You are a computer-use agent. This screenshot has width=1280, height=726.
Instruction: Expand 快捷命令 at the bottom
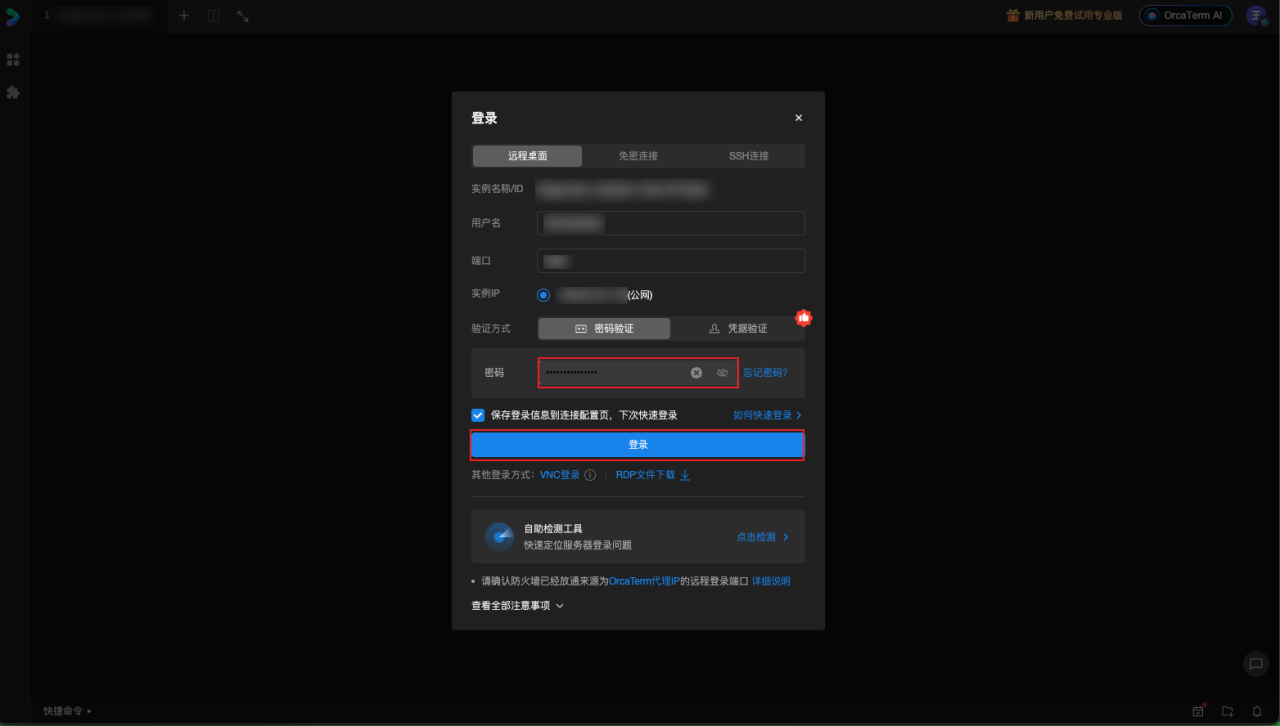click(67, 711)
